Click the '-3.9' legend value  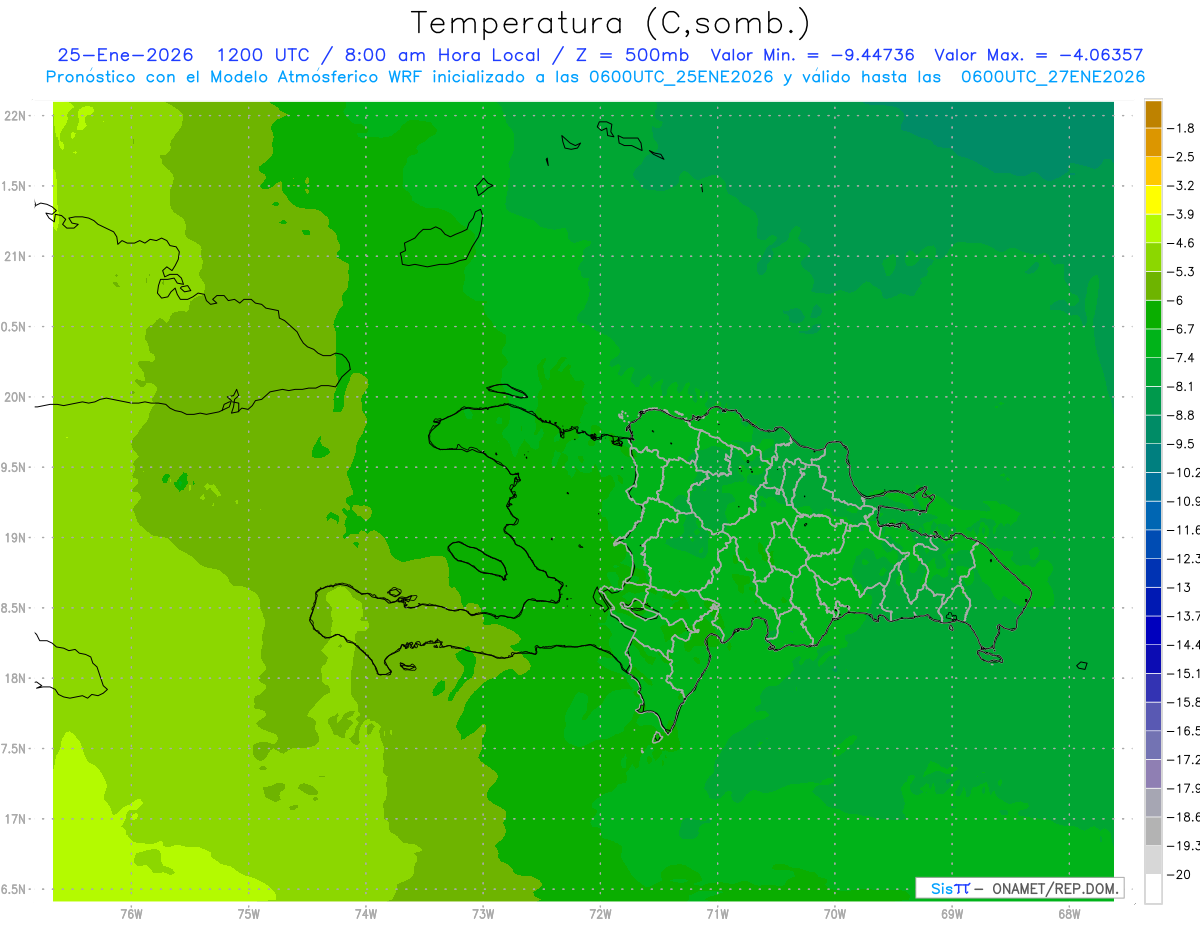[x=1181, y=214]
